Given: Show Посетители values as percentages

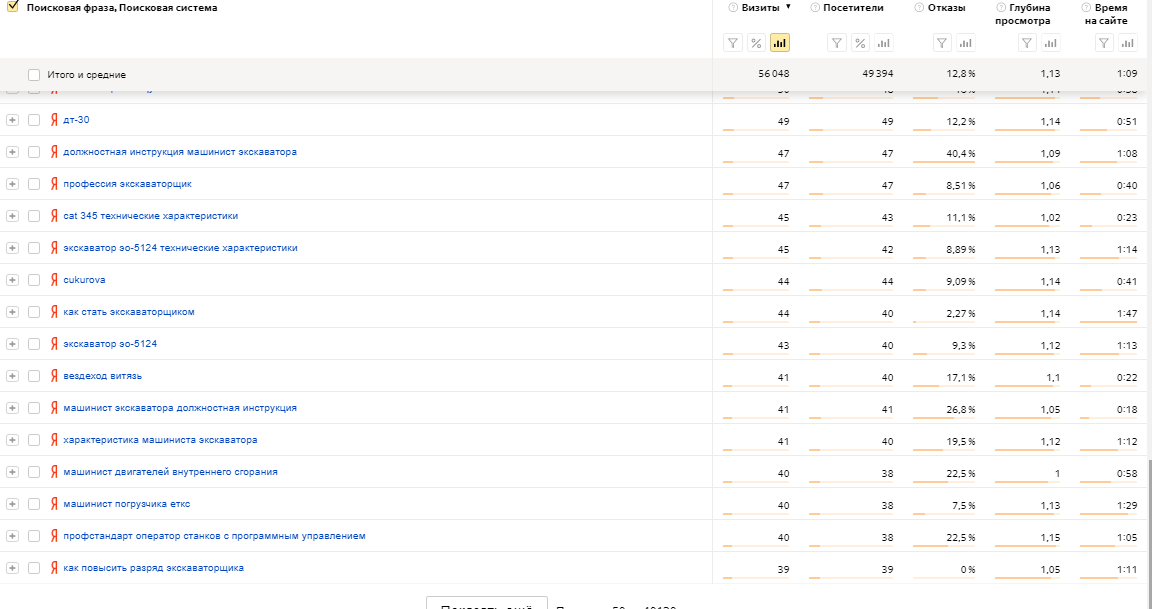Looking at the screenshot, I should point(860,43).
